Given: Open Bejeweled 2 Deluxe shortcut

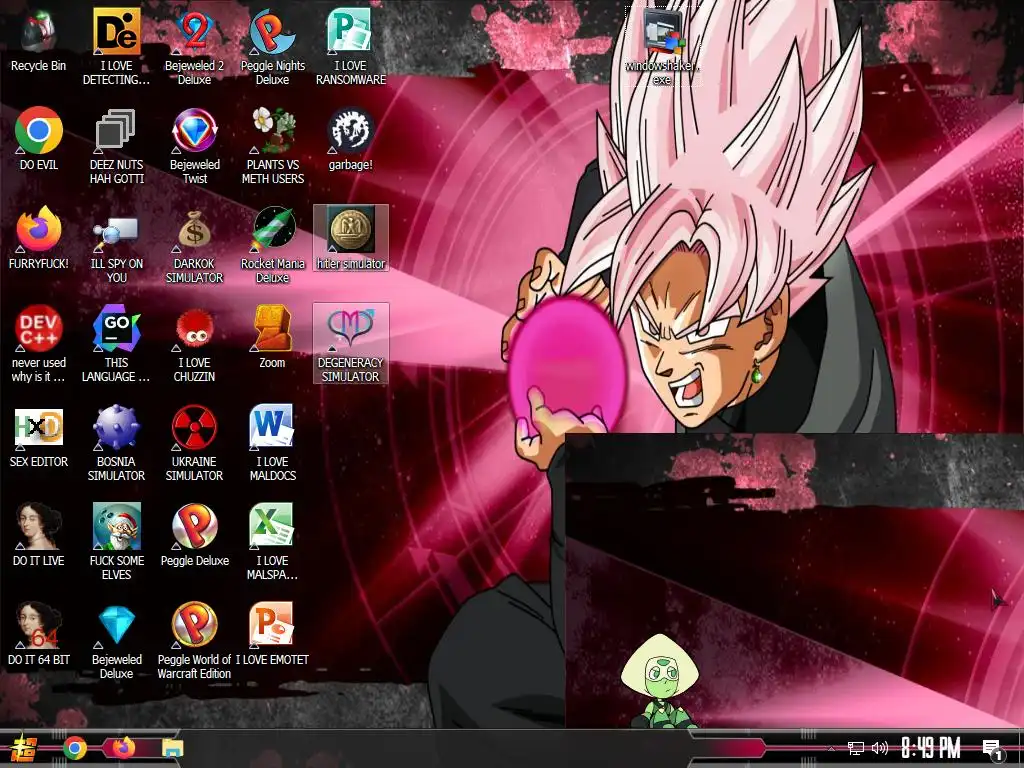Looking at the screenshot, I should click(x=195, y=47).
